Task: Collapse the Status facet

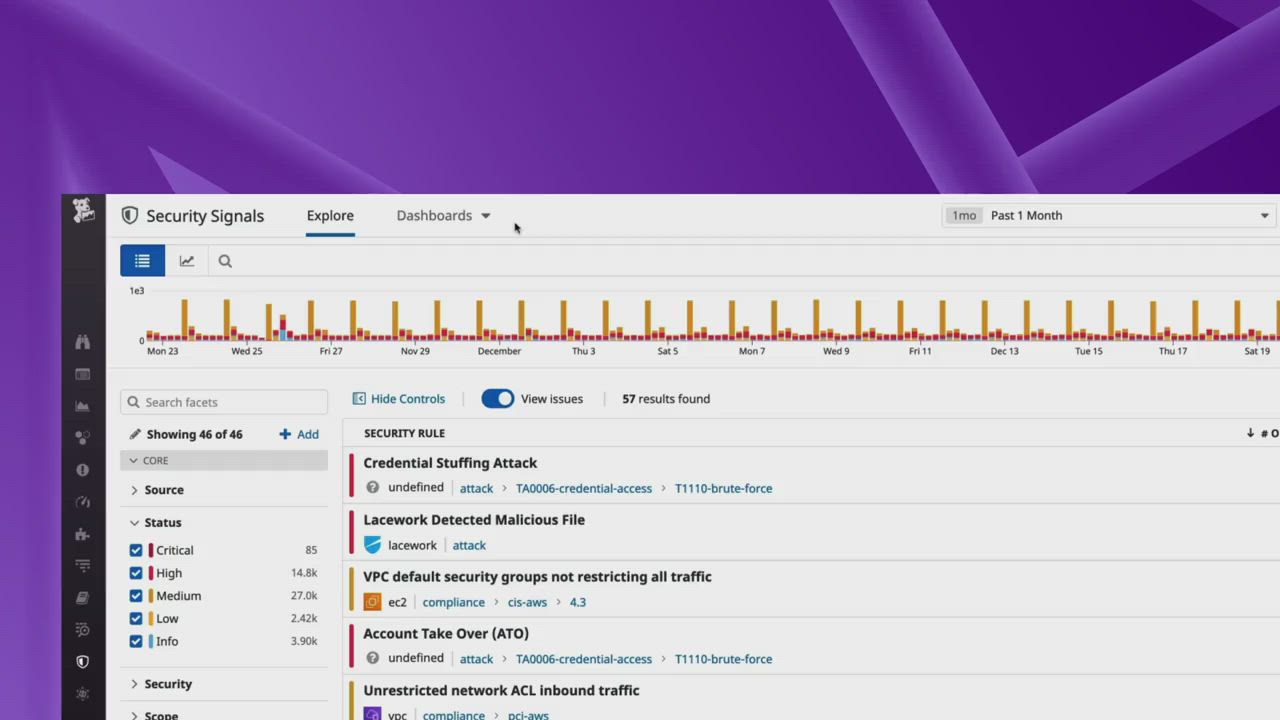Action: (x=156, y=522)
